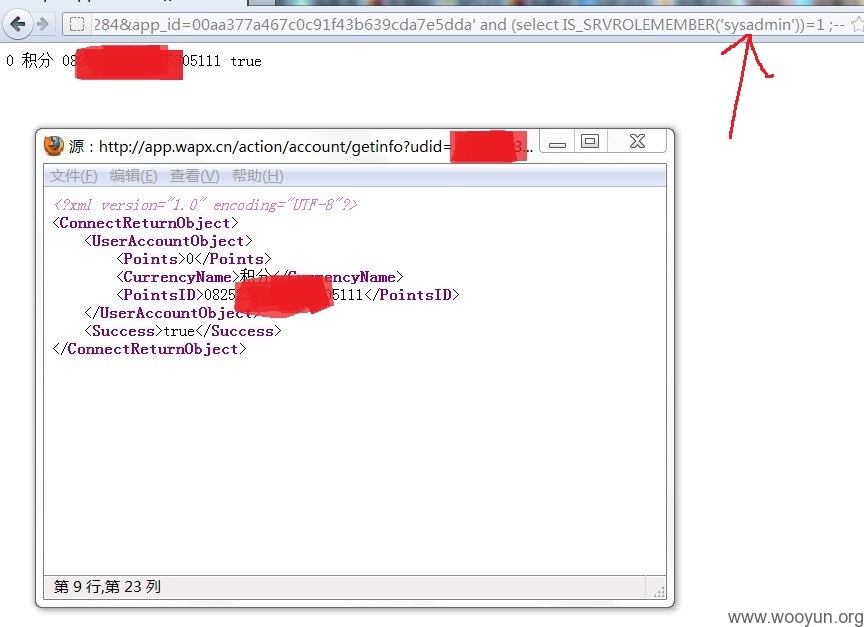
Task: Click the site identity icon in address bar
Action: click(x=77, y=24)
